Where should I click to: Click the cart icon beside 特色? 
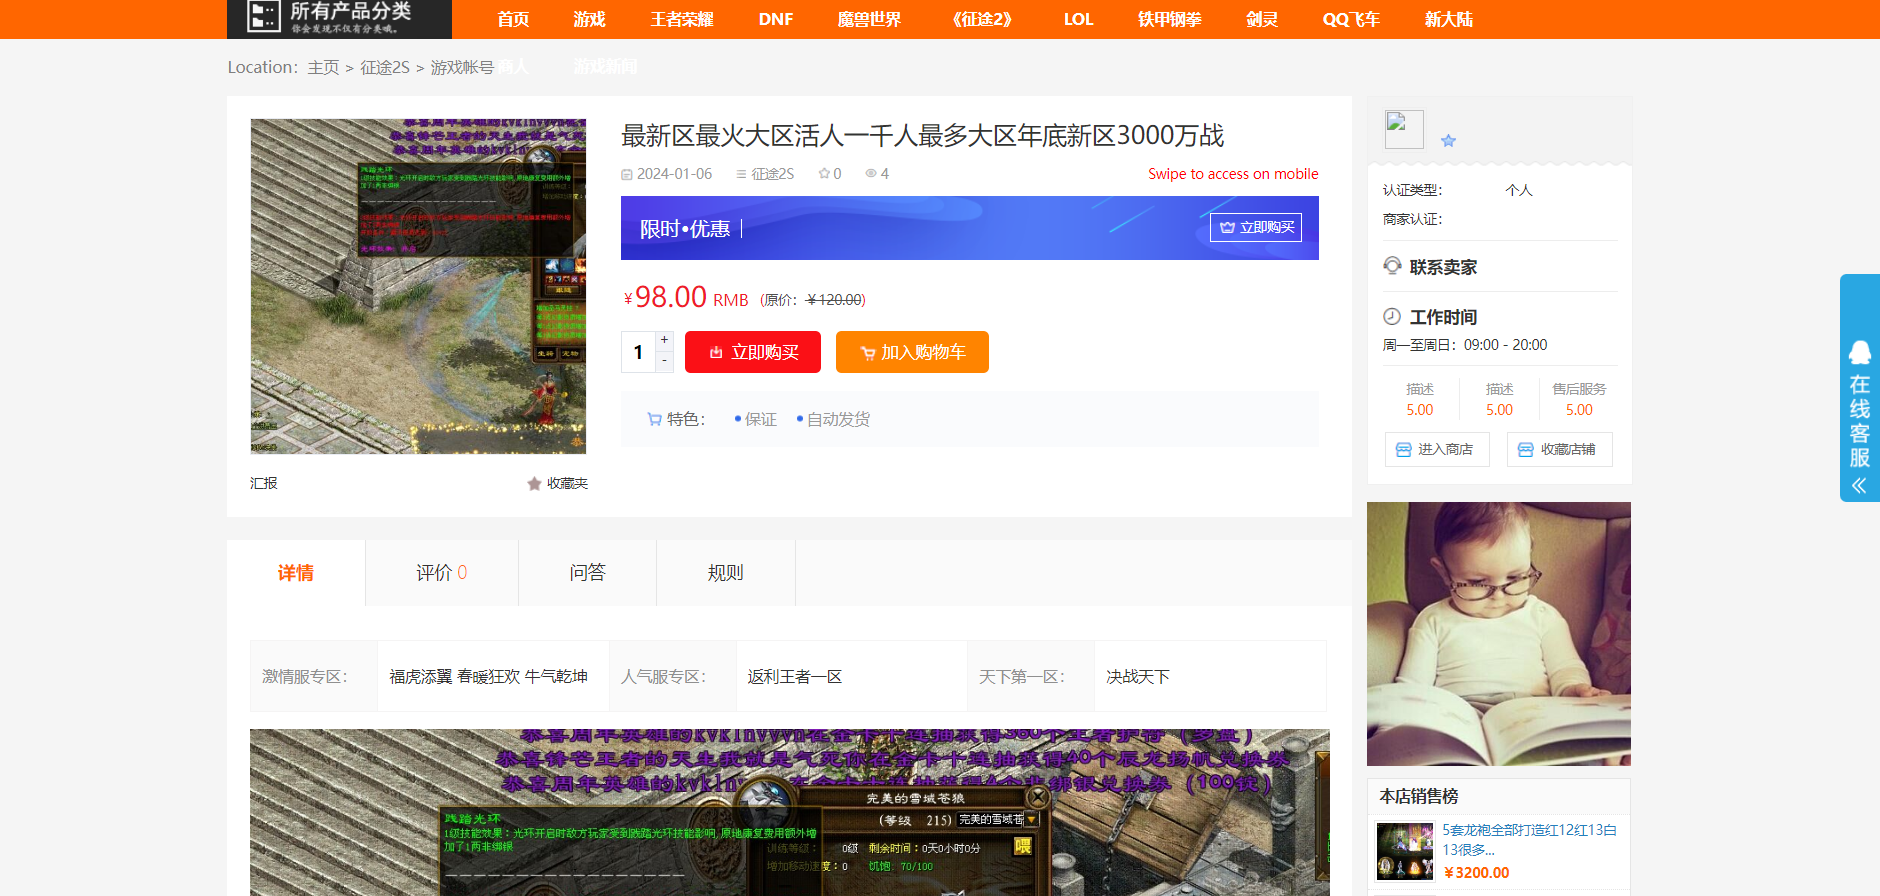tap(654, 419)
